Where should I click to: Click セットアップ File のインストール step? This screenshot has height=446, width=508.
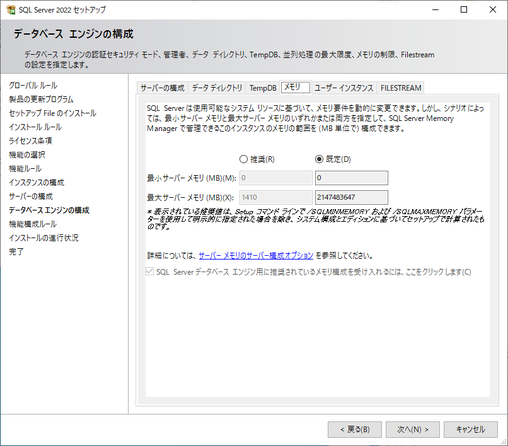tap(52, 113)
